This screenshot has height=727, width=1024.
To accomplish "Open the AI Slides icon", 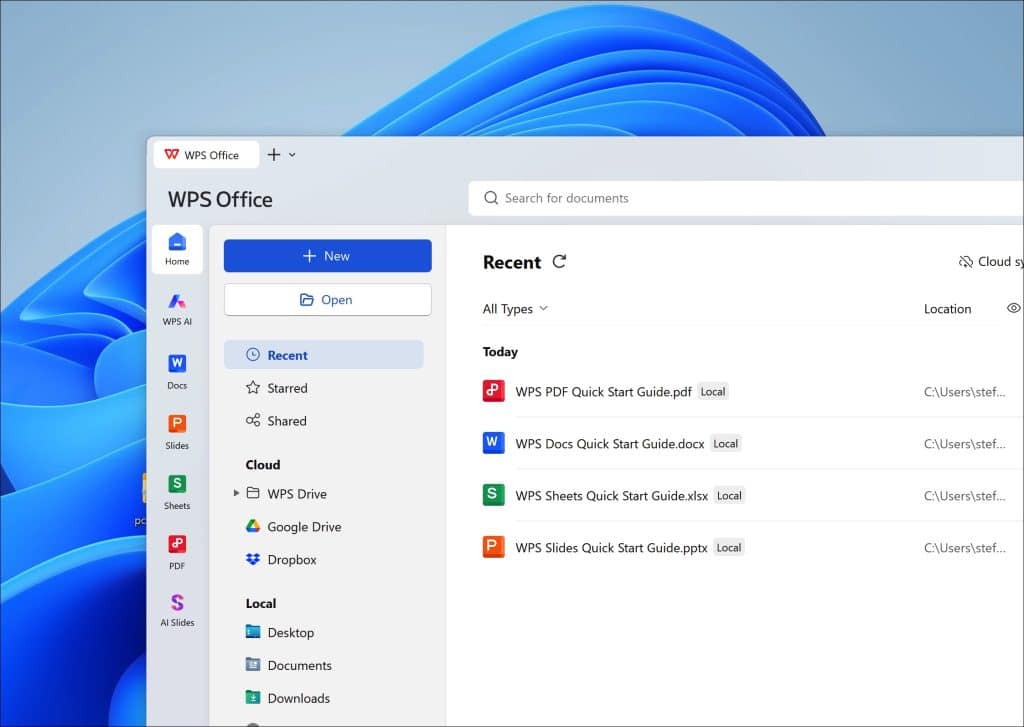I will click(177, 607).
